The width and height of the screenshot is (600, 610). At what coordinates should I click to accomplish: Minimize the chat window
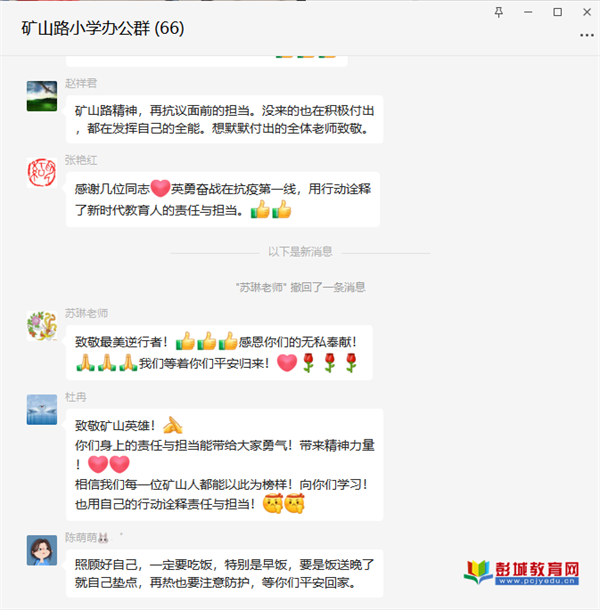528,12
